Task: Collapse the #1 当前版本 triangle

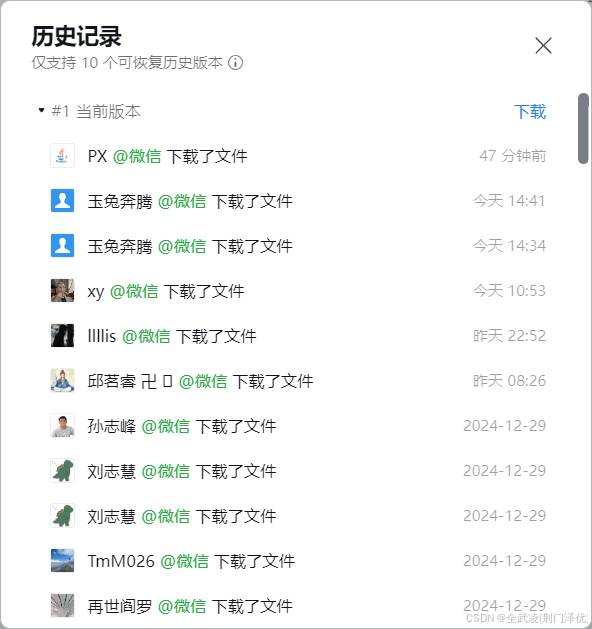Action: (41, 110)
